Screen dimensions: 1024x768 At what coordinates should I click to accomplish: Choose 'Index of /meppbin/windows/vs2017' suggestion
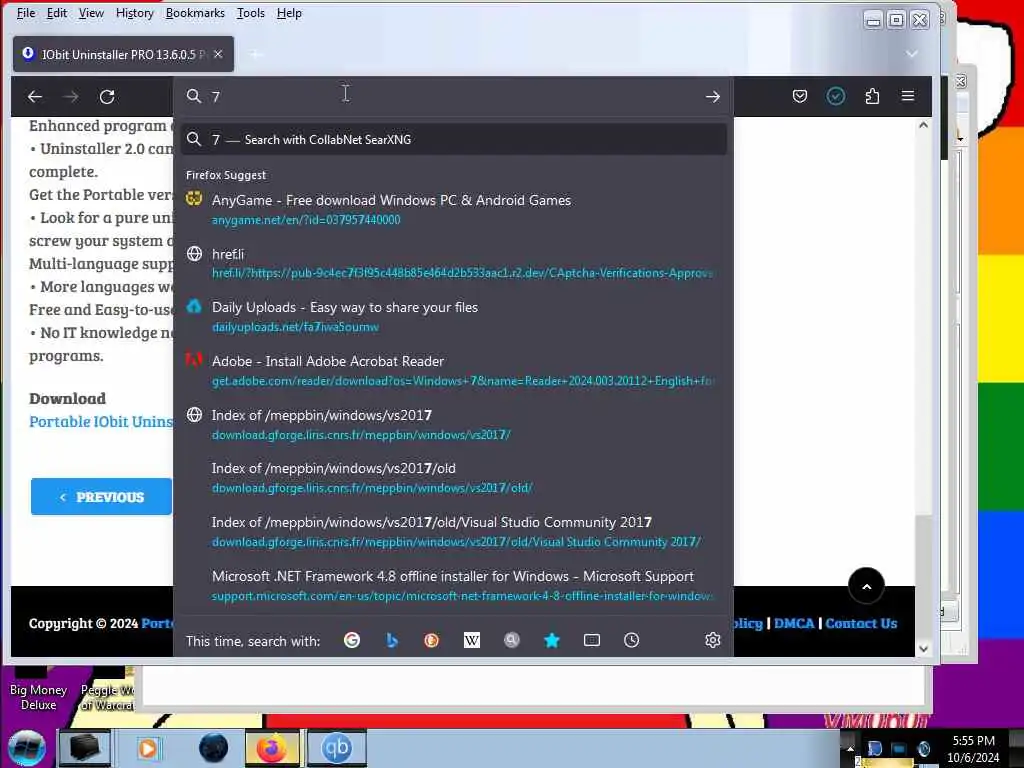point(454,424)
